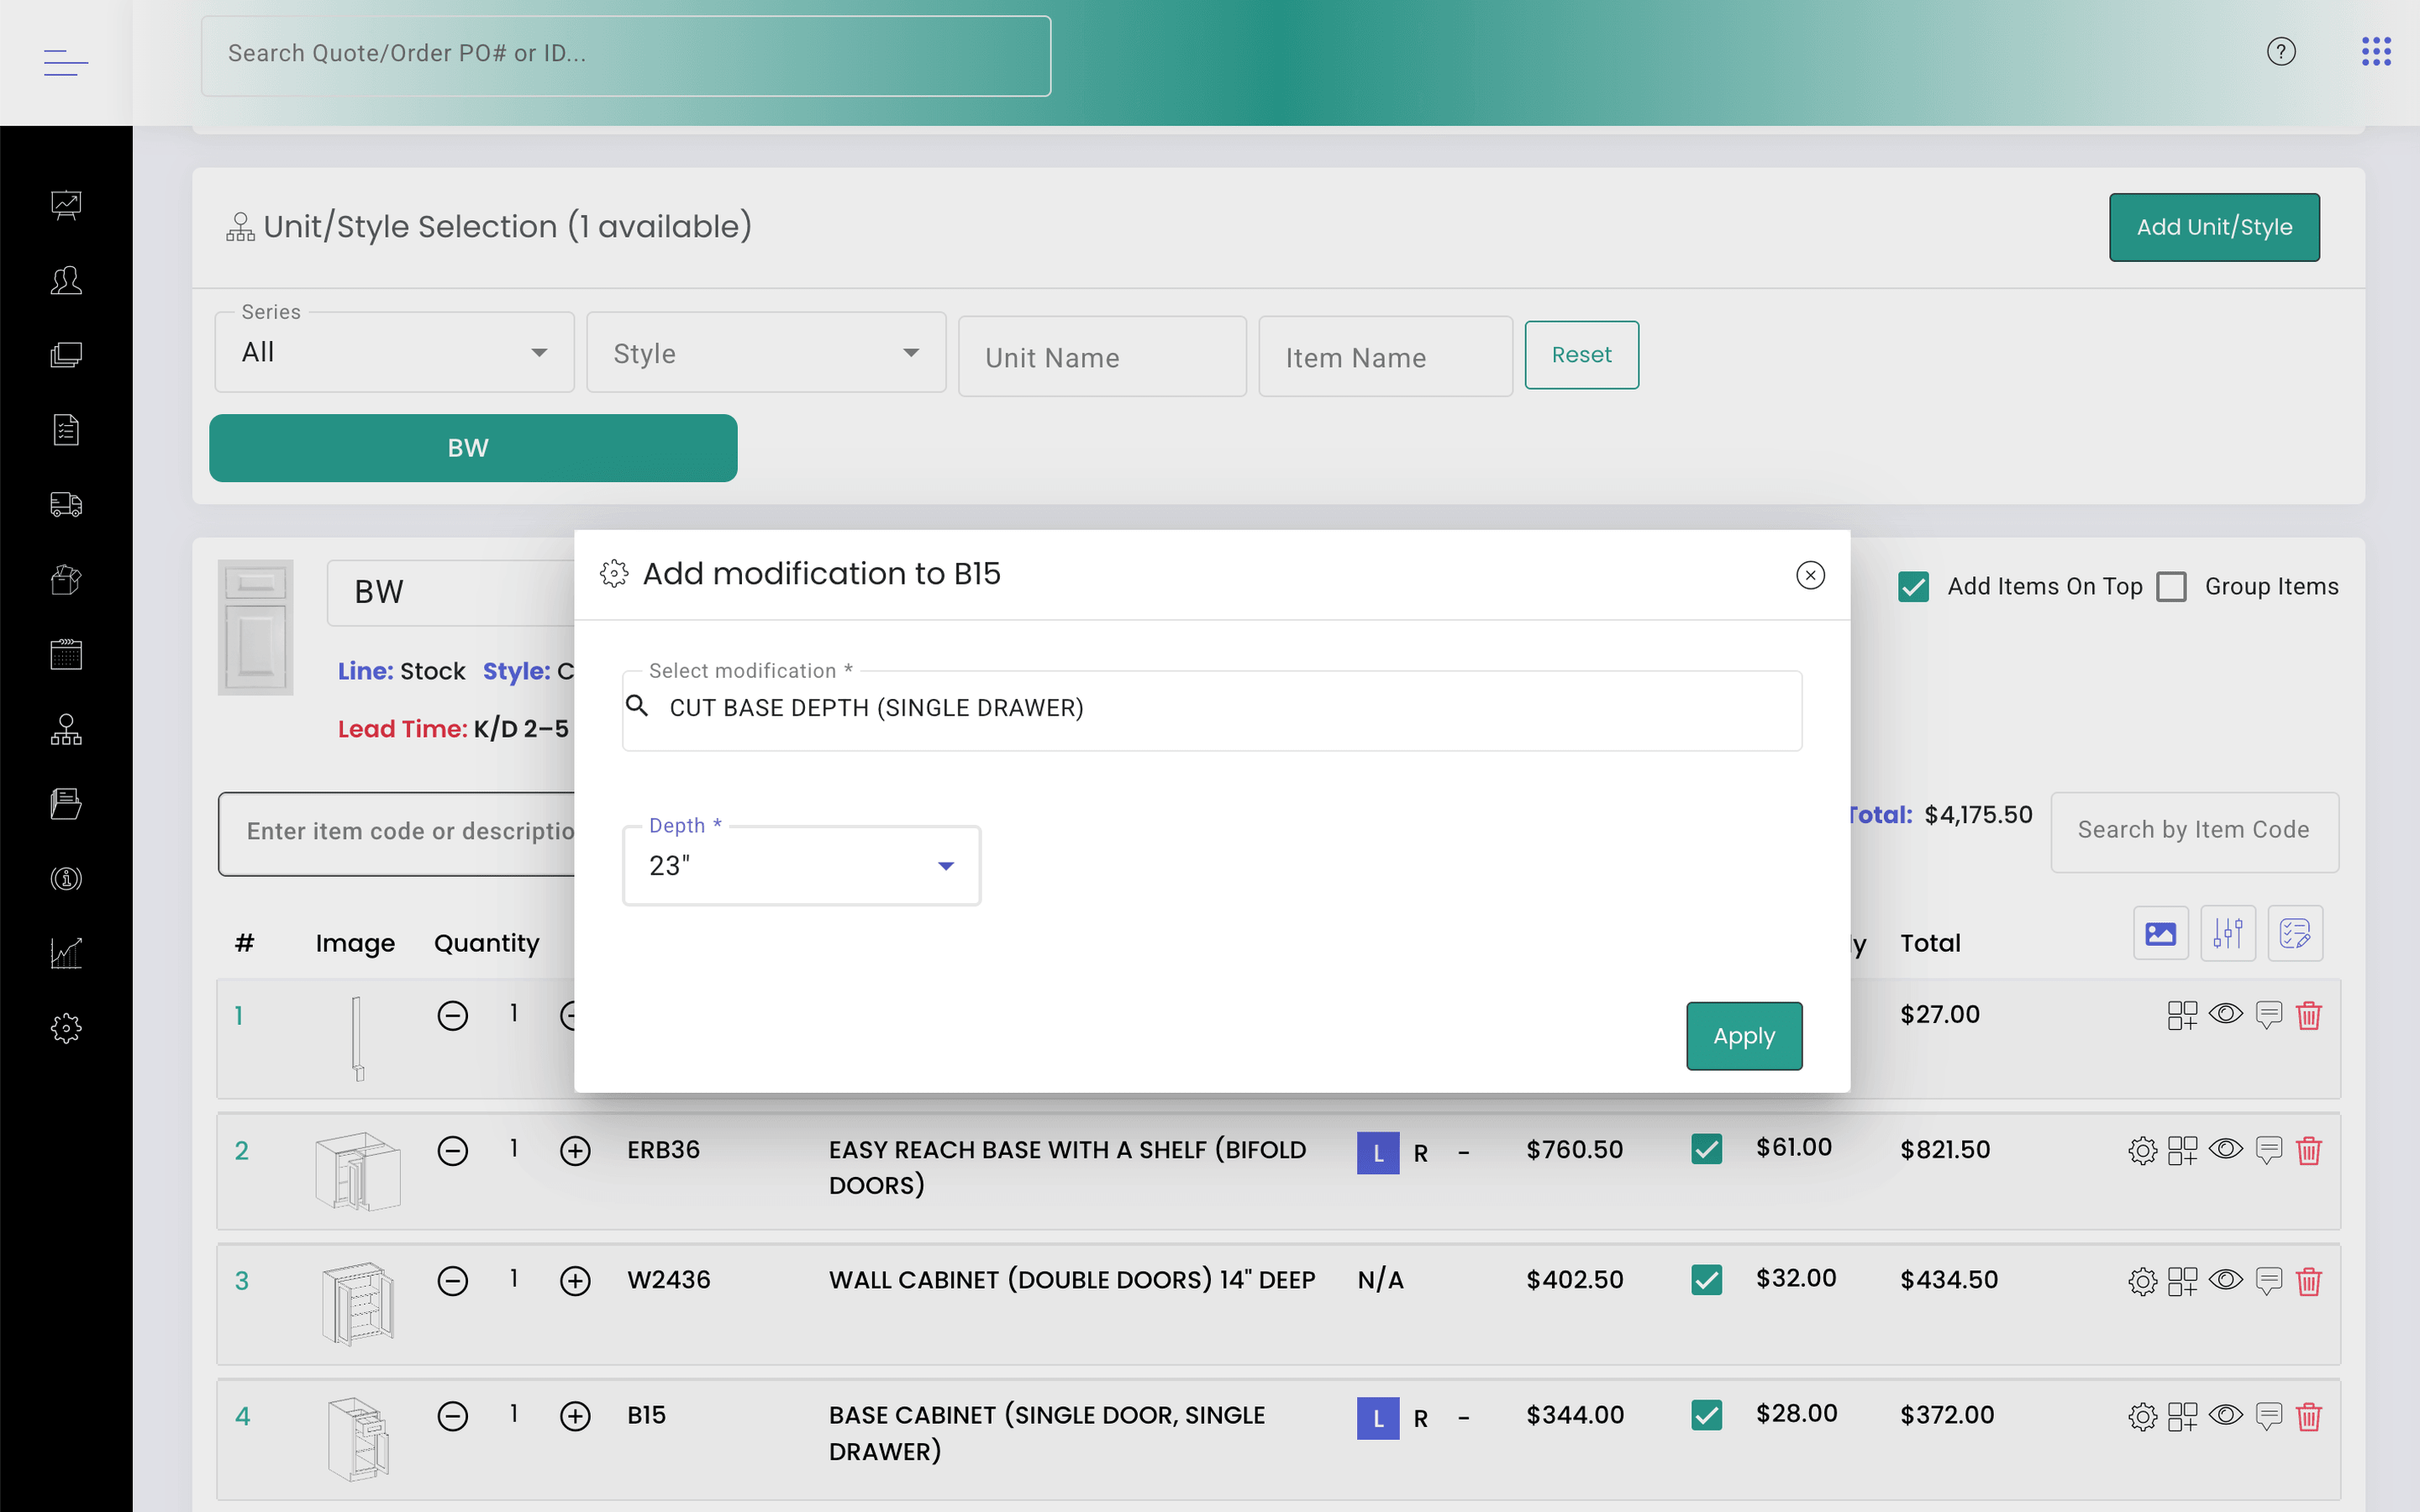Delete the ERB36 row with the trash icon
Image resolution: width=2420 pixels, height=1512 pixels.
[x=2309, y=1150]
